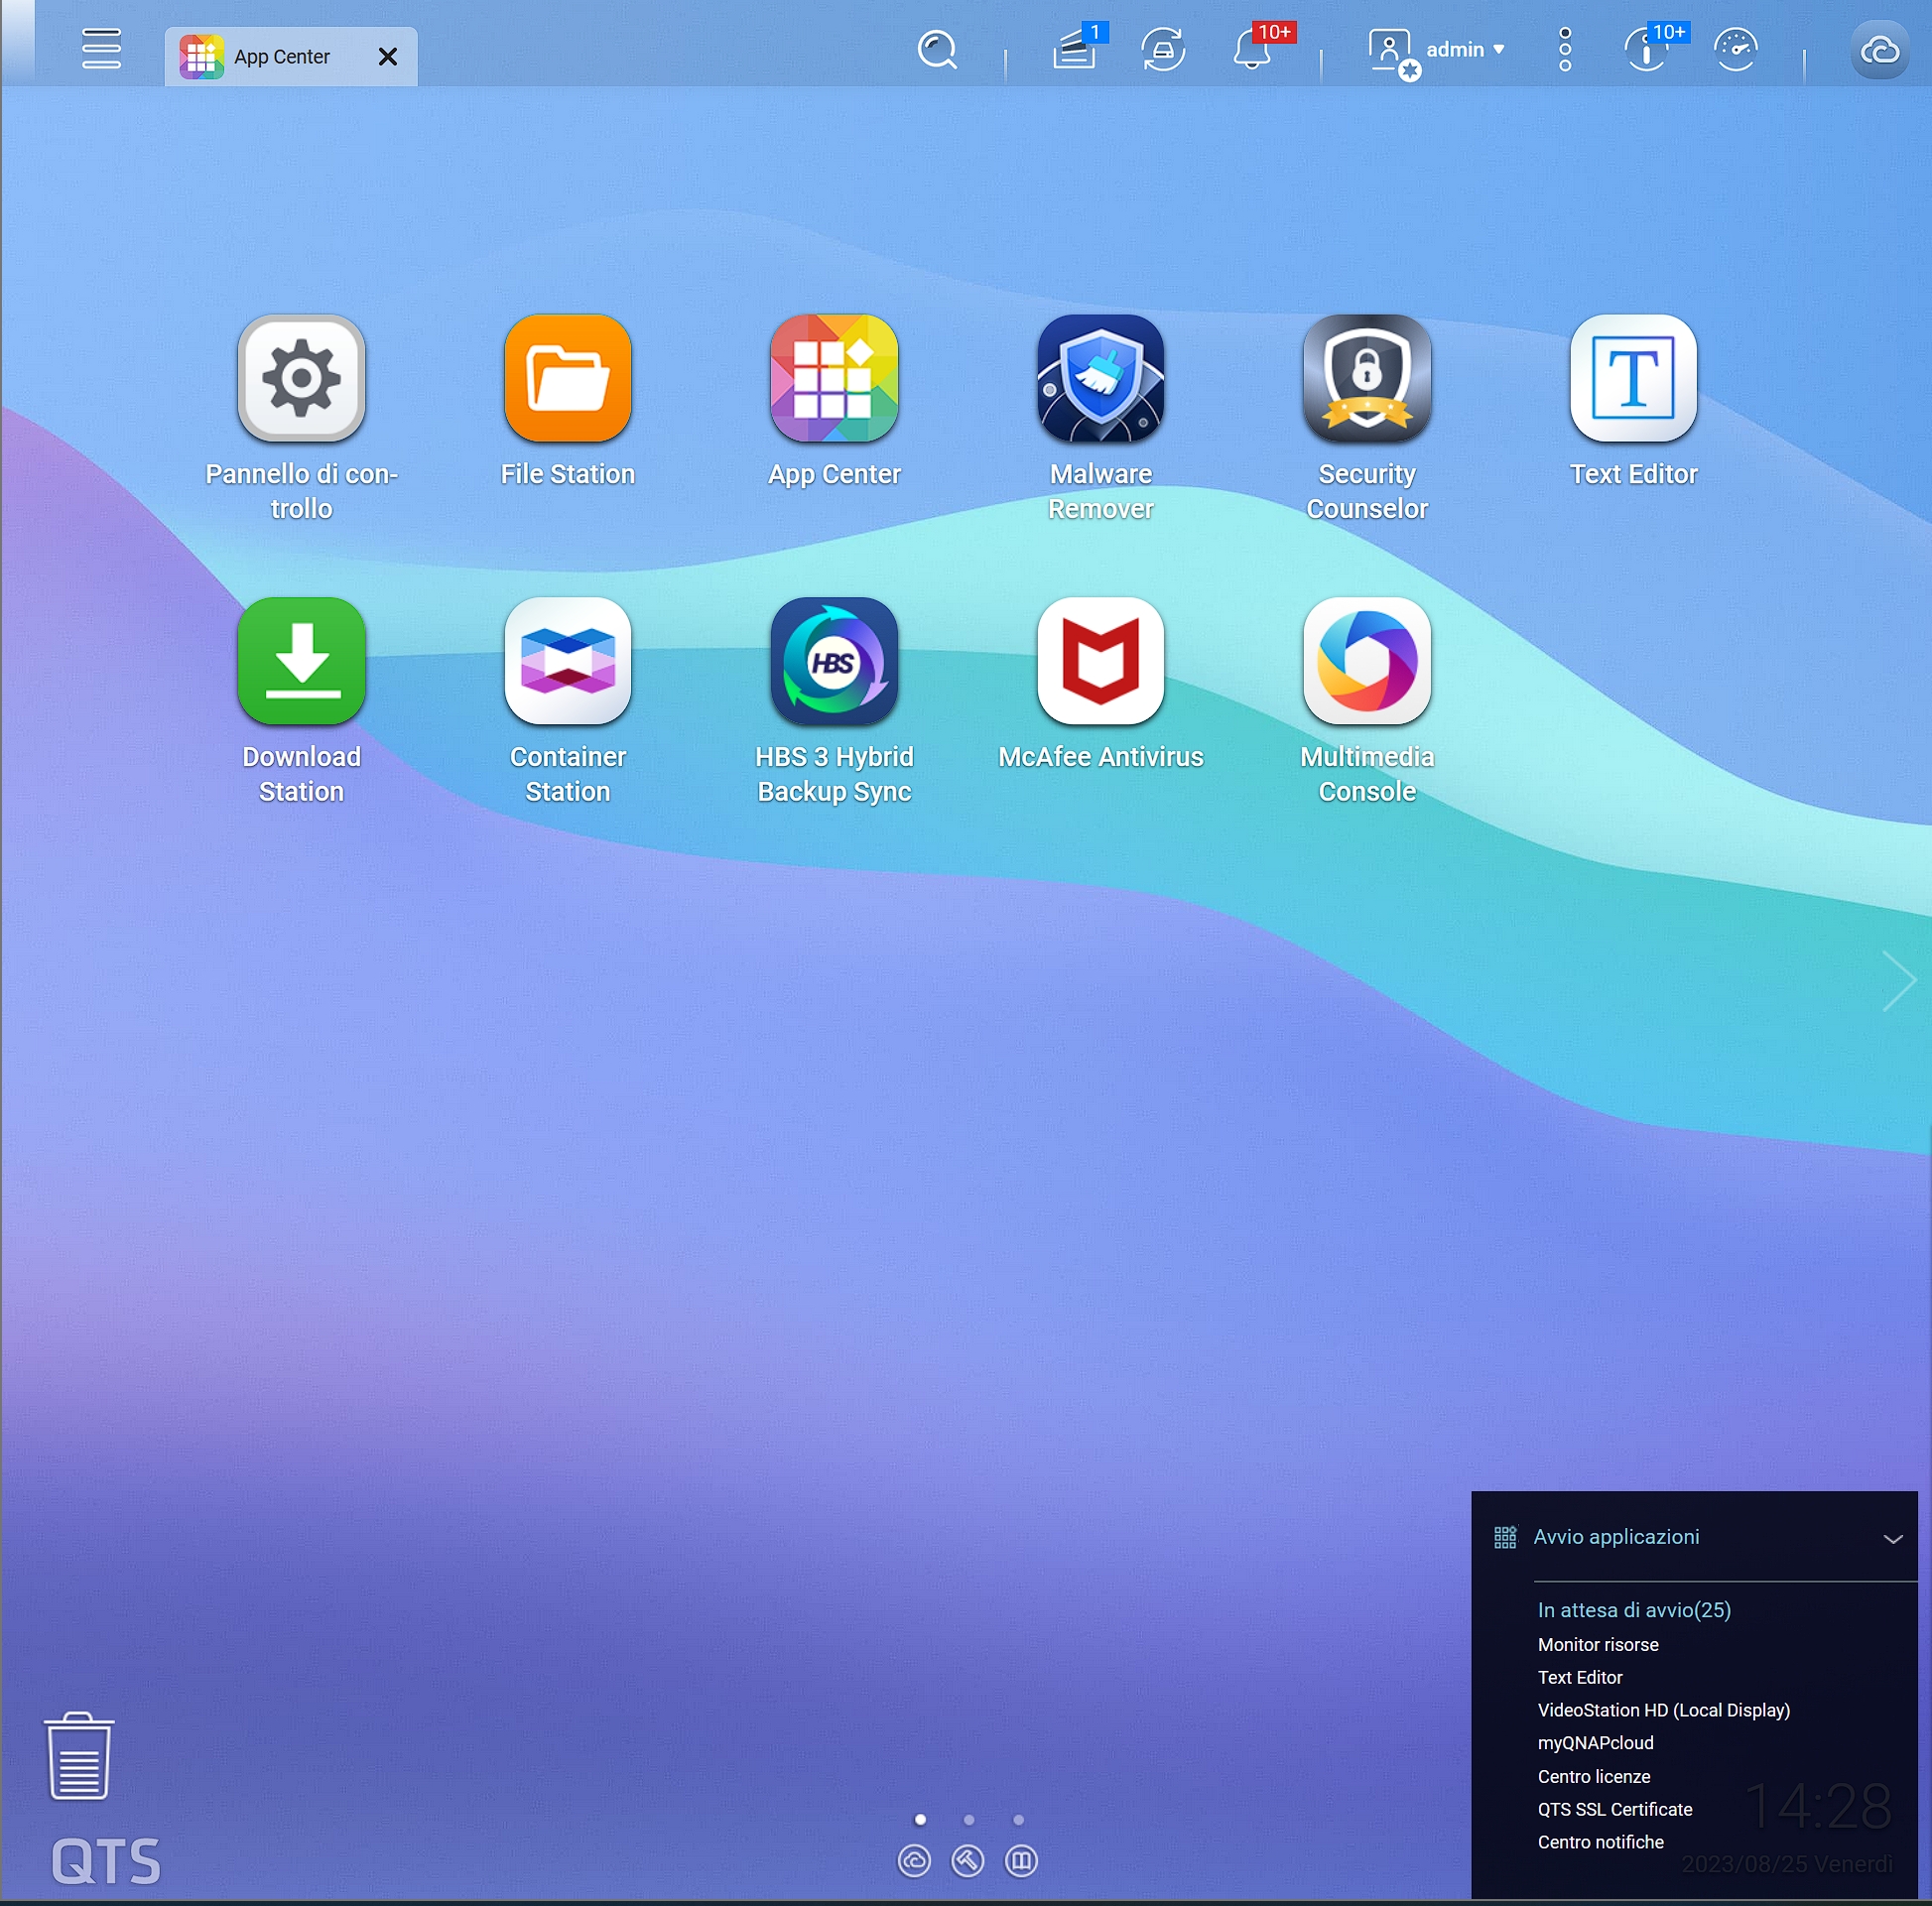Open Malware Remover
Screen dimensions: 1932x1906
coord(1100,378)
